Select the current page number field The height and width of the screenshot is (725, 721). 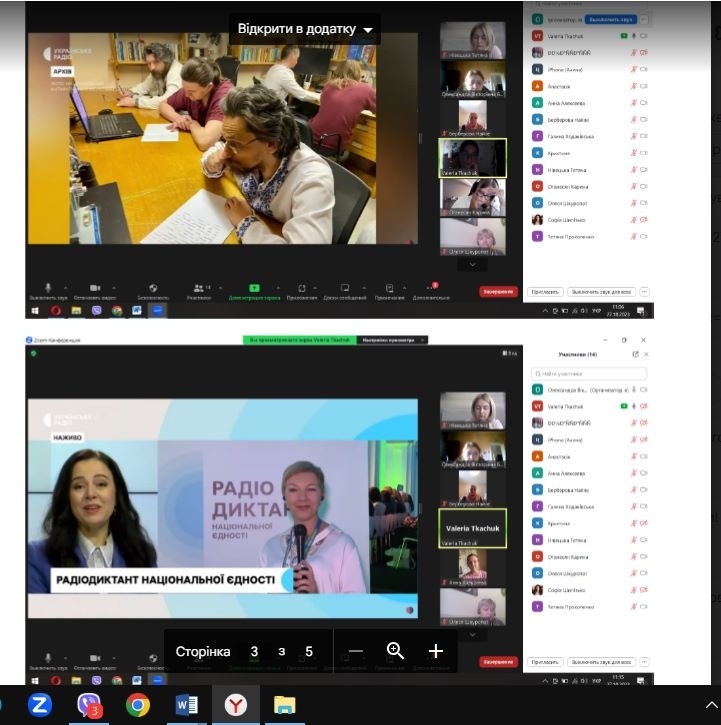coord(254,651)
